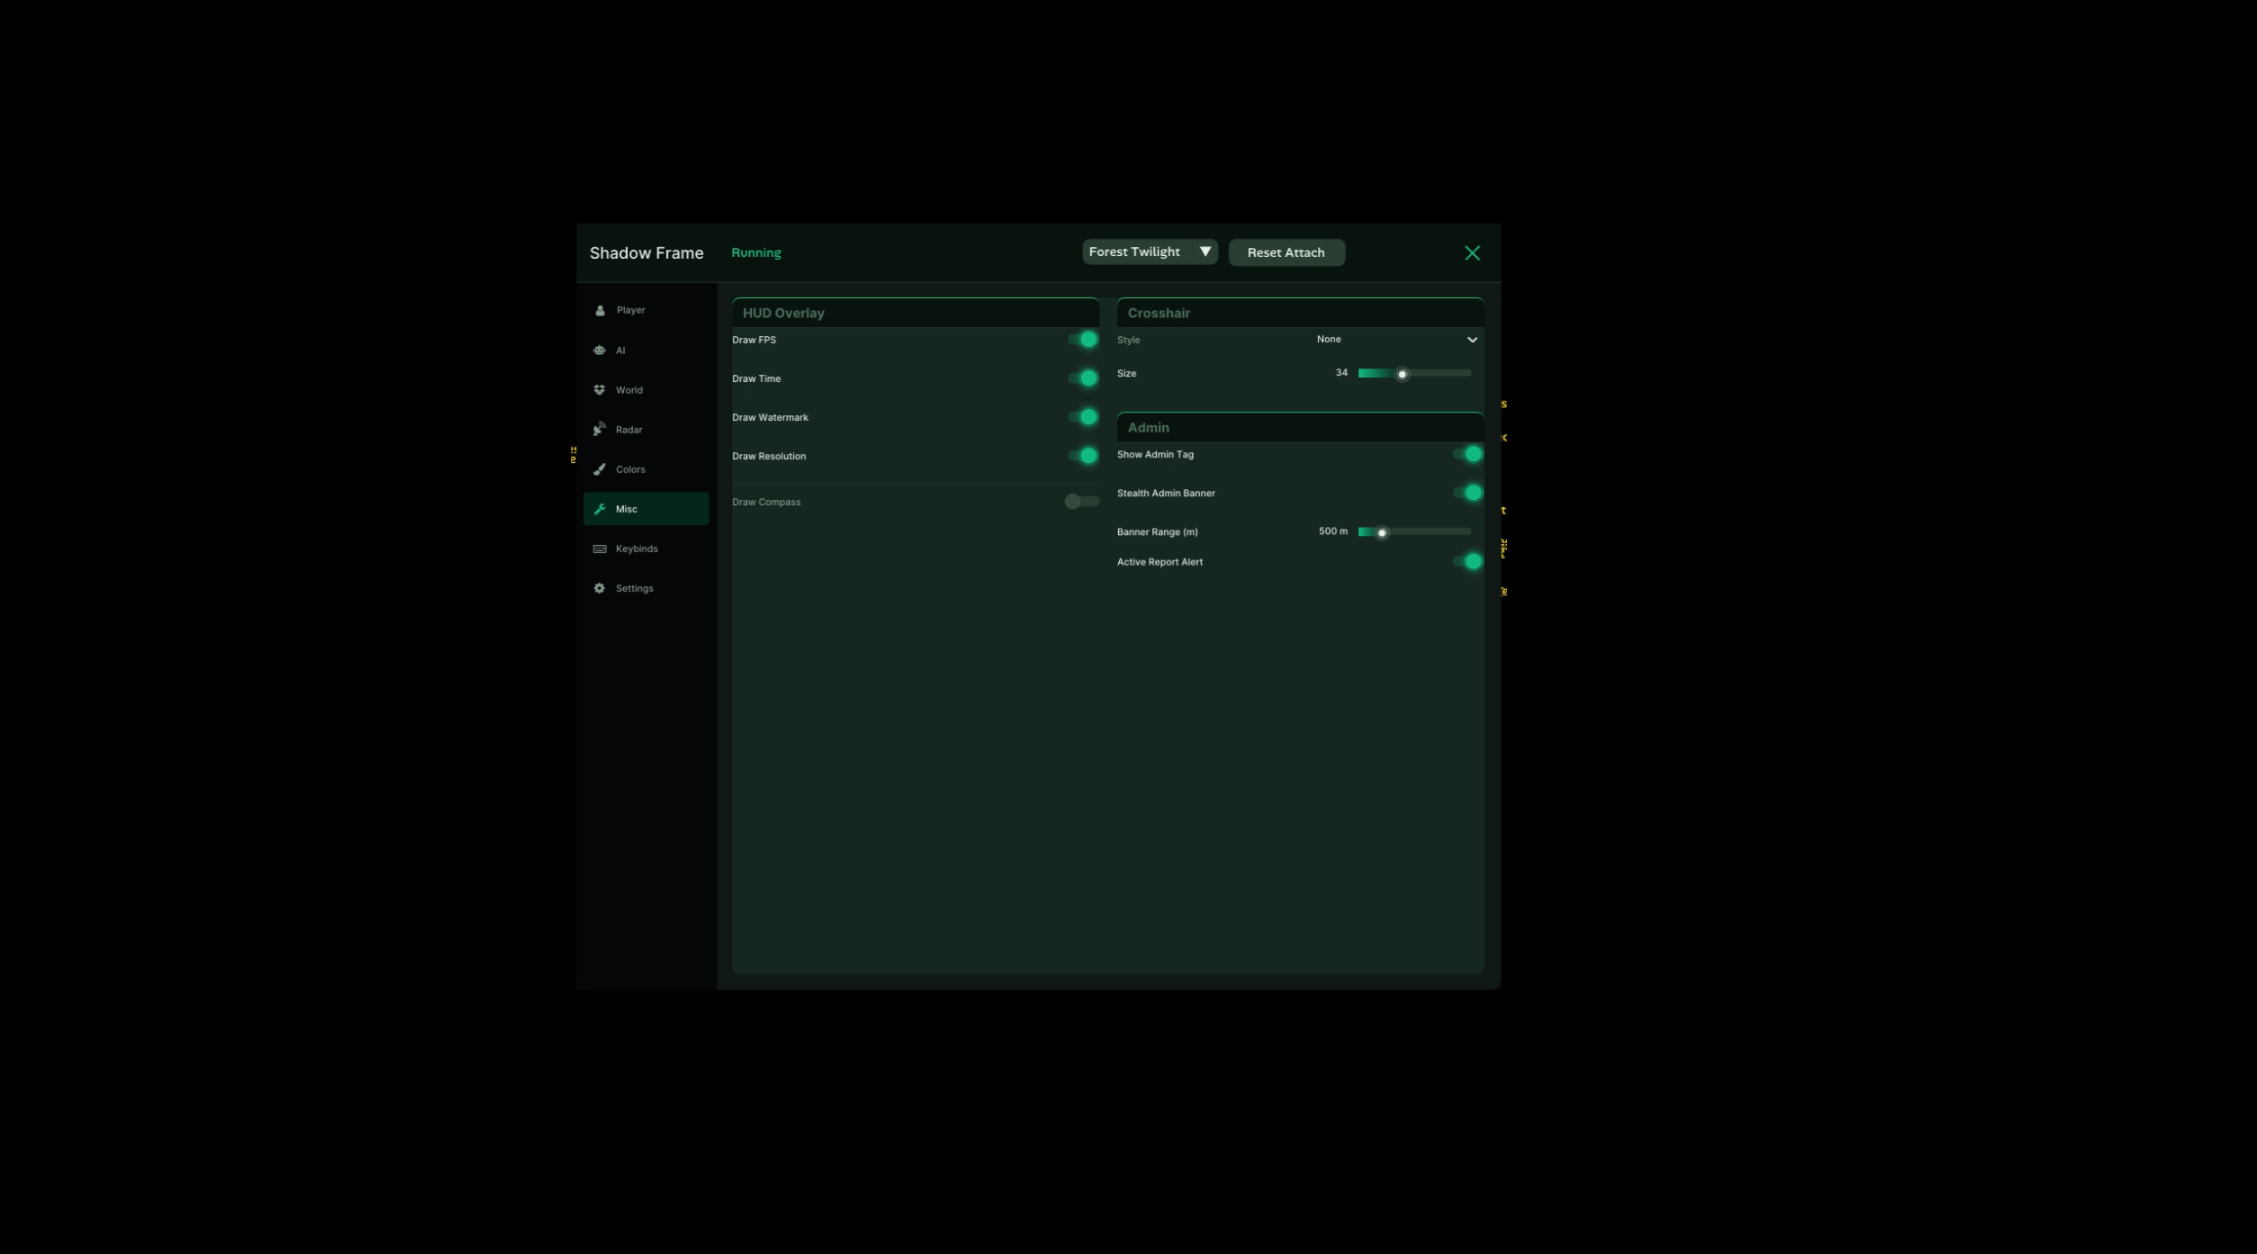Screen dimensions: 2257x1254
Task: Turn off Draw Time switch
Action: pyautogui.click(x=1083, y=378)
